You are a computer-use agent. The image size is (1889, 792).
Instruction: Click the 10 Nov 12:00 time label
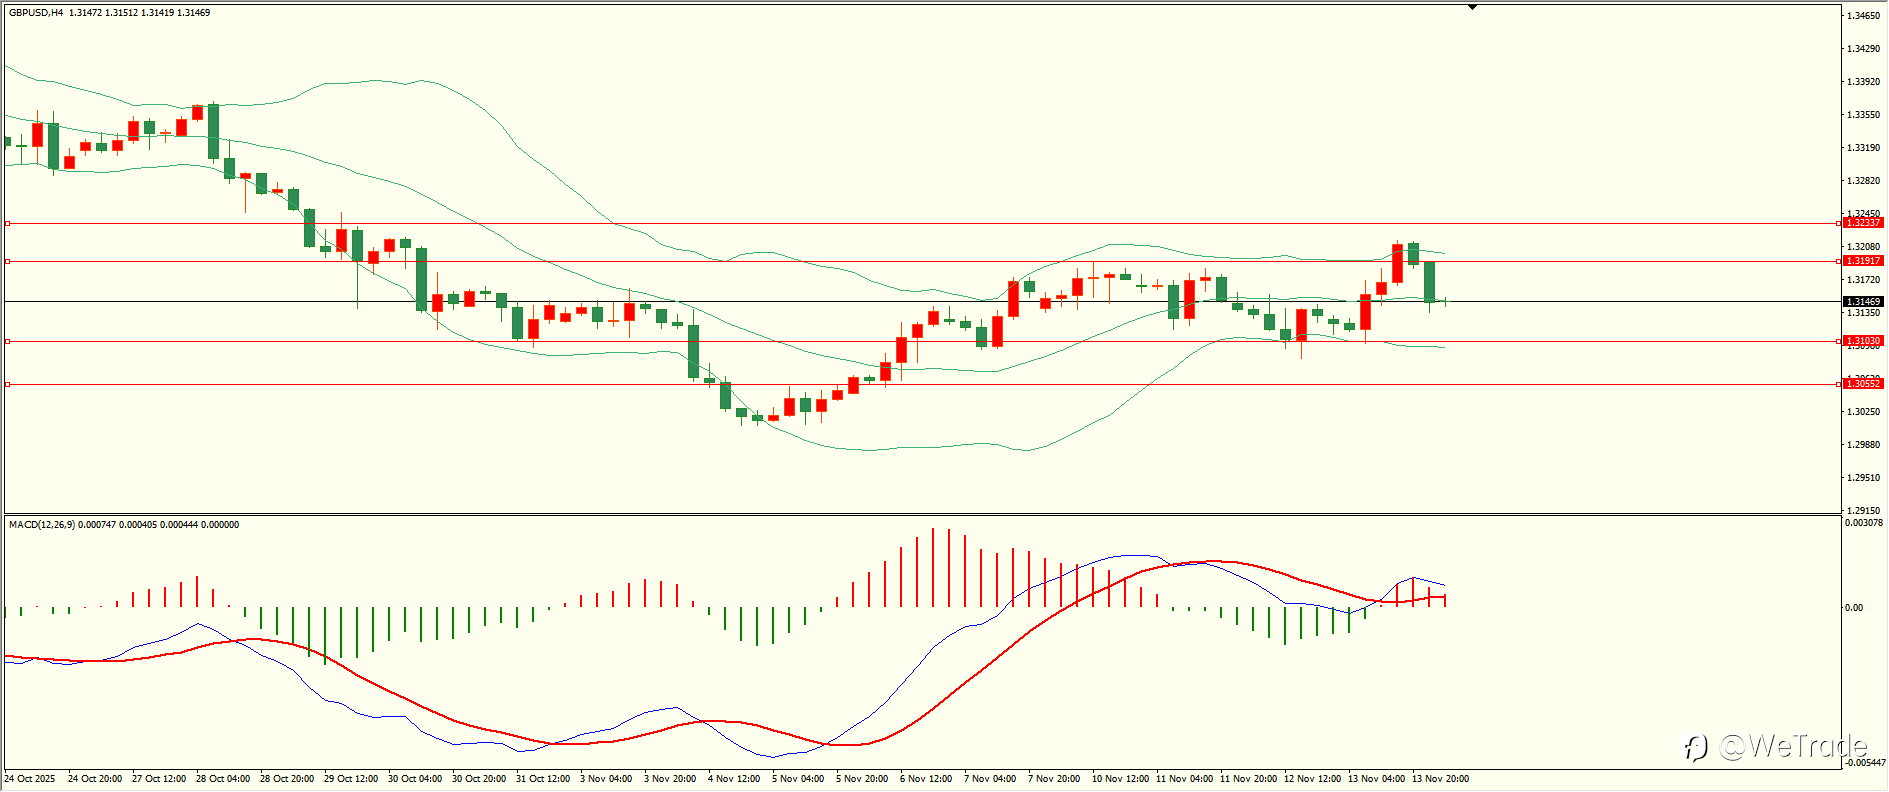click(x=1120, y=779)
